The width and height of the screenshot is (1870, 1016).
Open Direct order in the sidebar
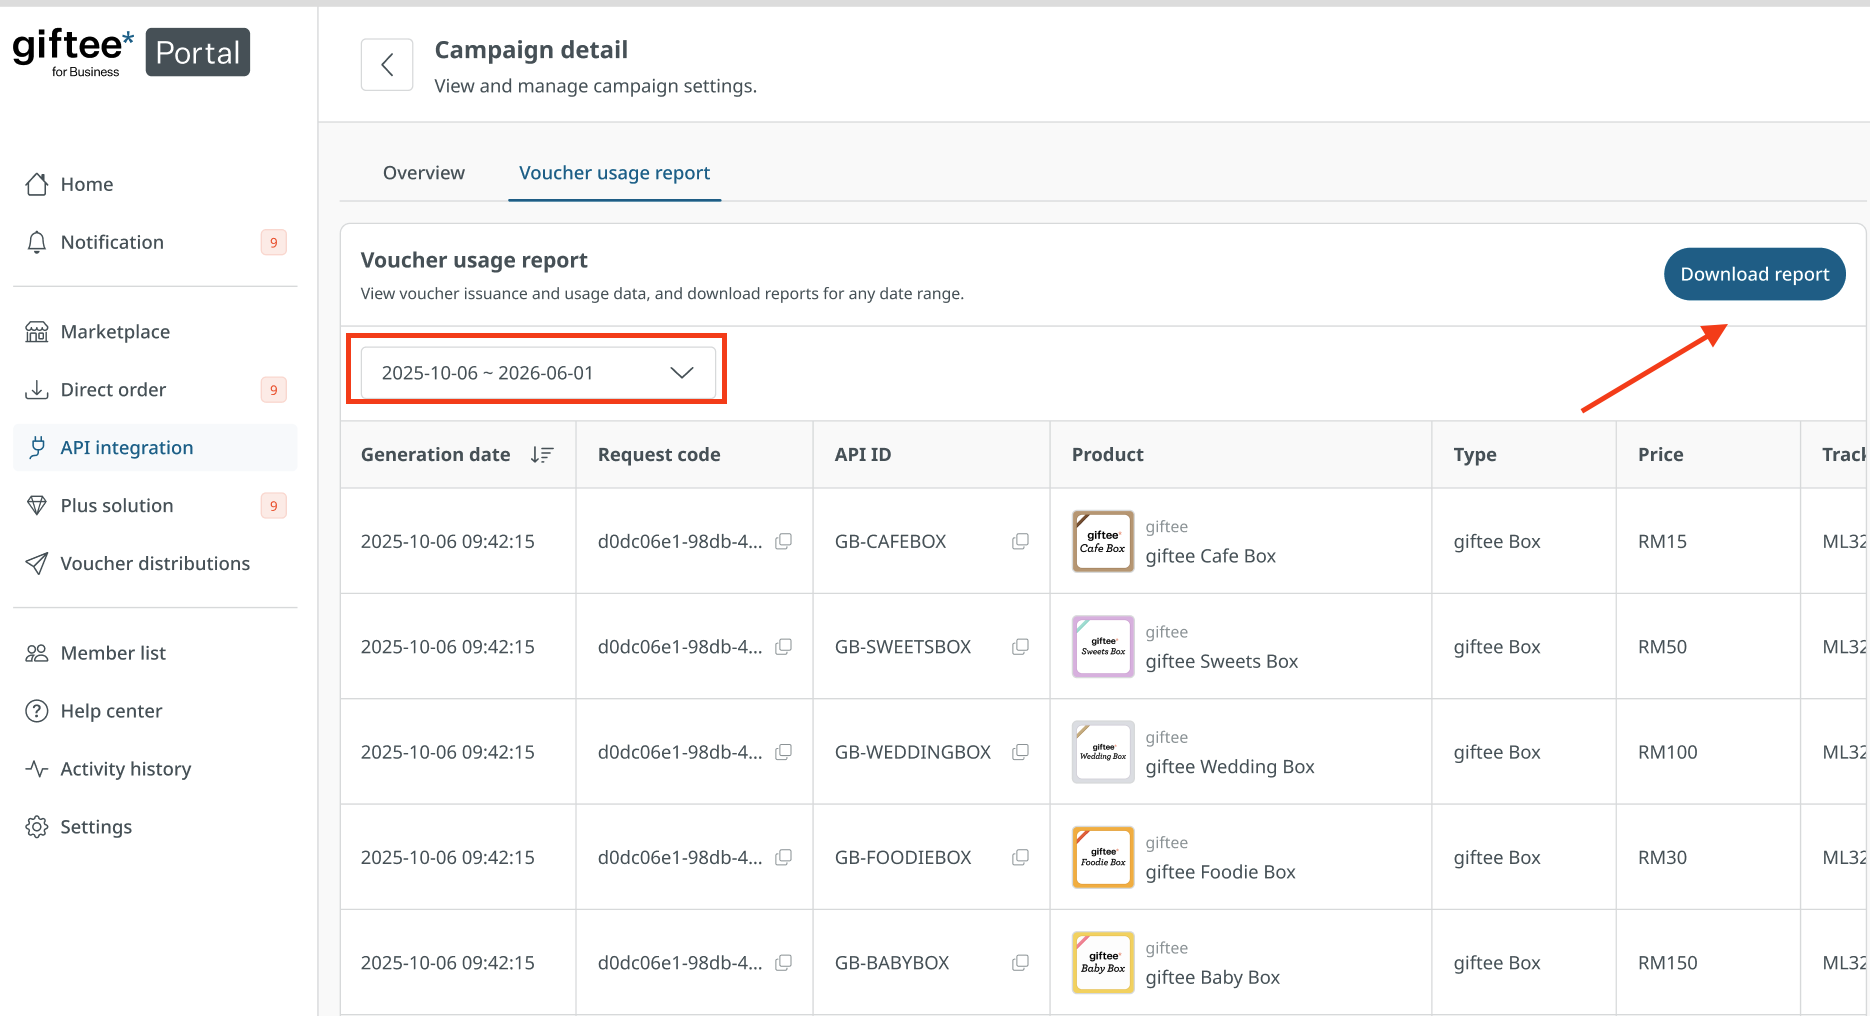[x=155, y=390]
